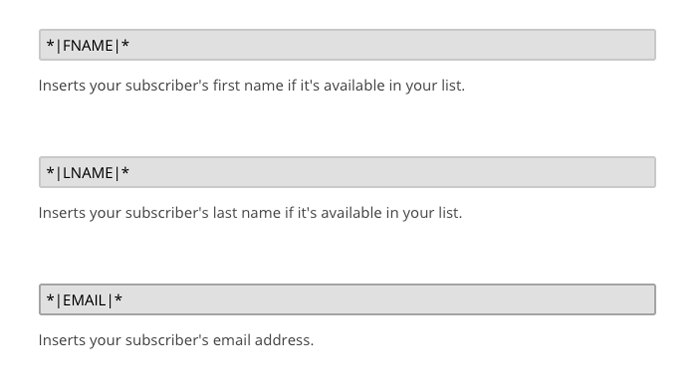Click the word "Inserts" below the EMAIL field
Screen dimensions: 700x383
coord(62,340)
